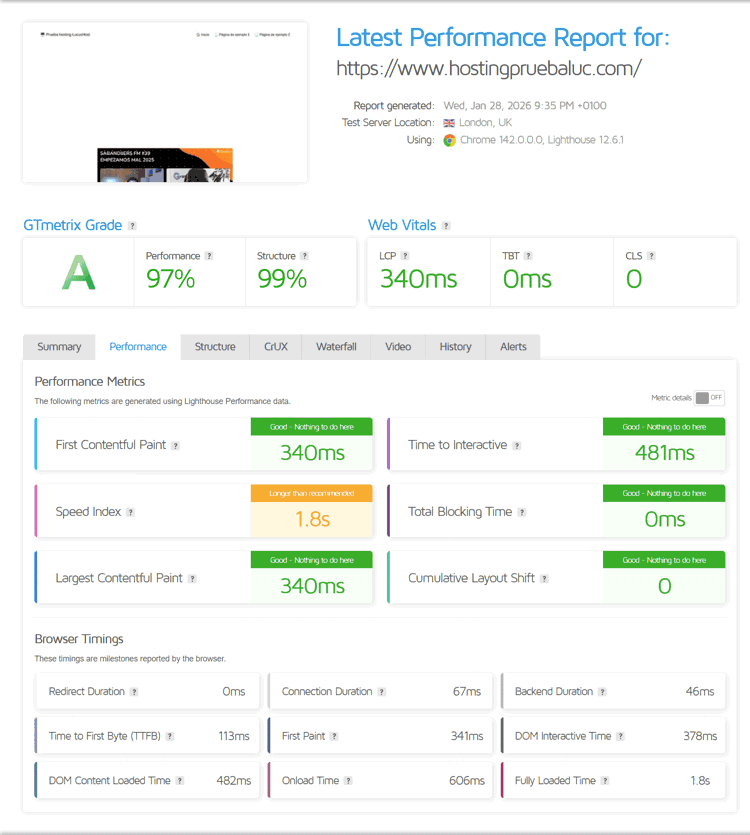Screen dimensions: 750x835
Task: Click the question mark beside Time to Interactive
Action: point(517,446)
